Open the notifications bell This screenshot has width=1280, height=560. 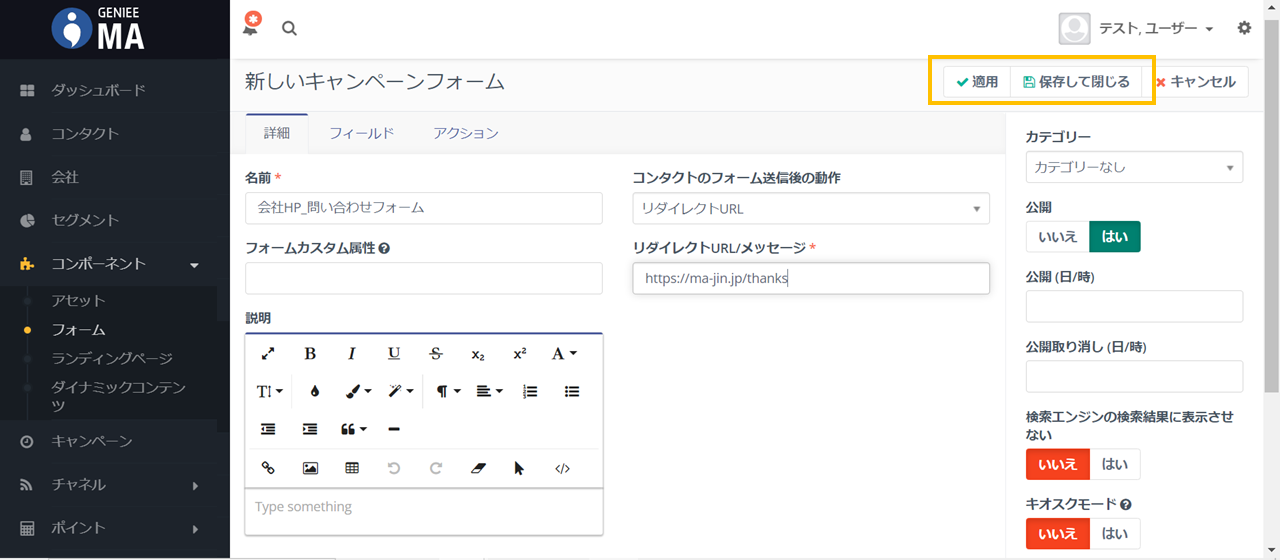point(251,25)
